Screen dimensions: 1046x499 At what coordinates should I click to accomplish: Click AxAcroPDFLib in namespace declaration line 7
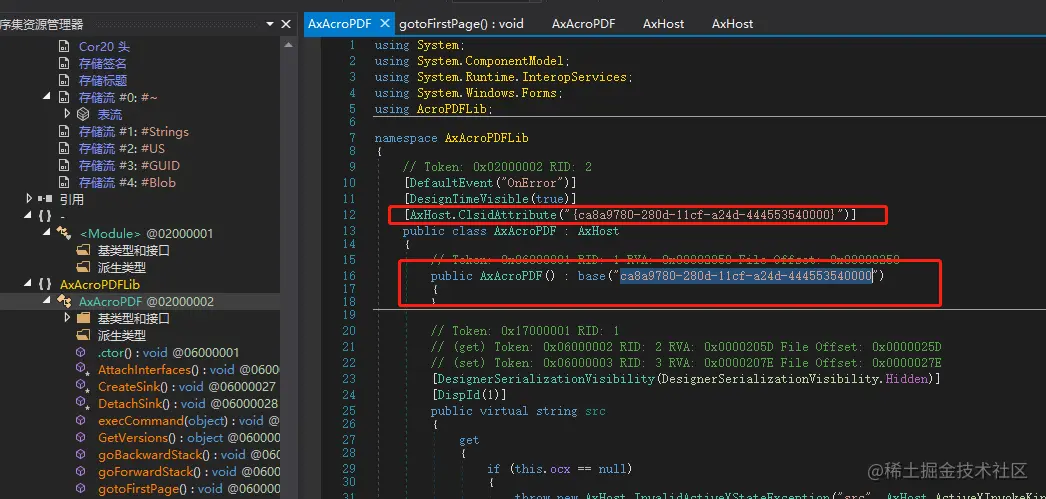(486, 138)
